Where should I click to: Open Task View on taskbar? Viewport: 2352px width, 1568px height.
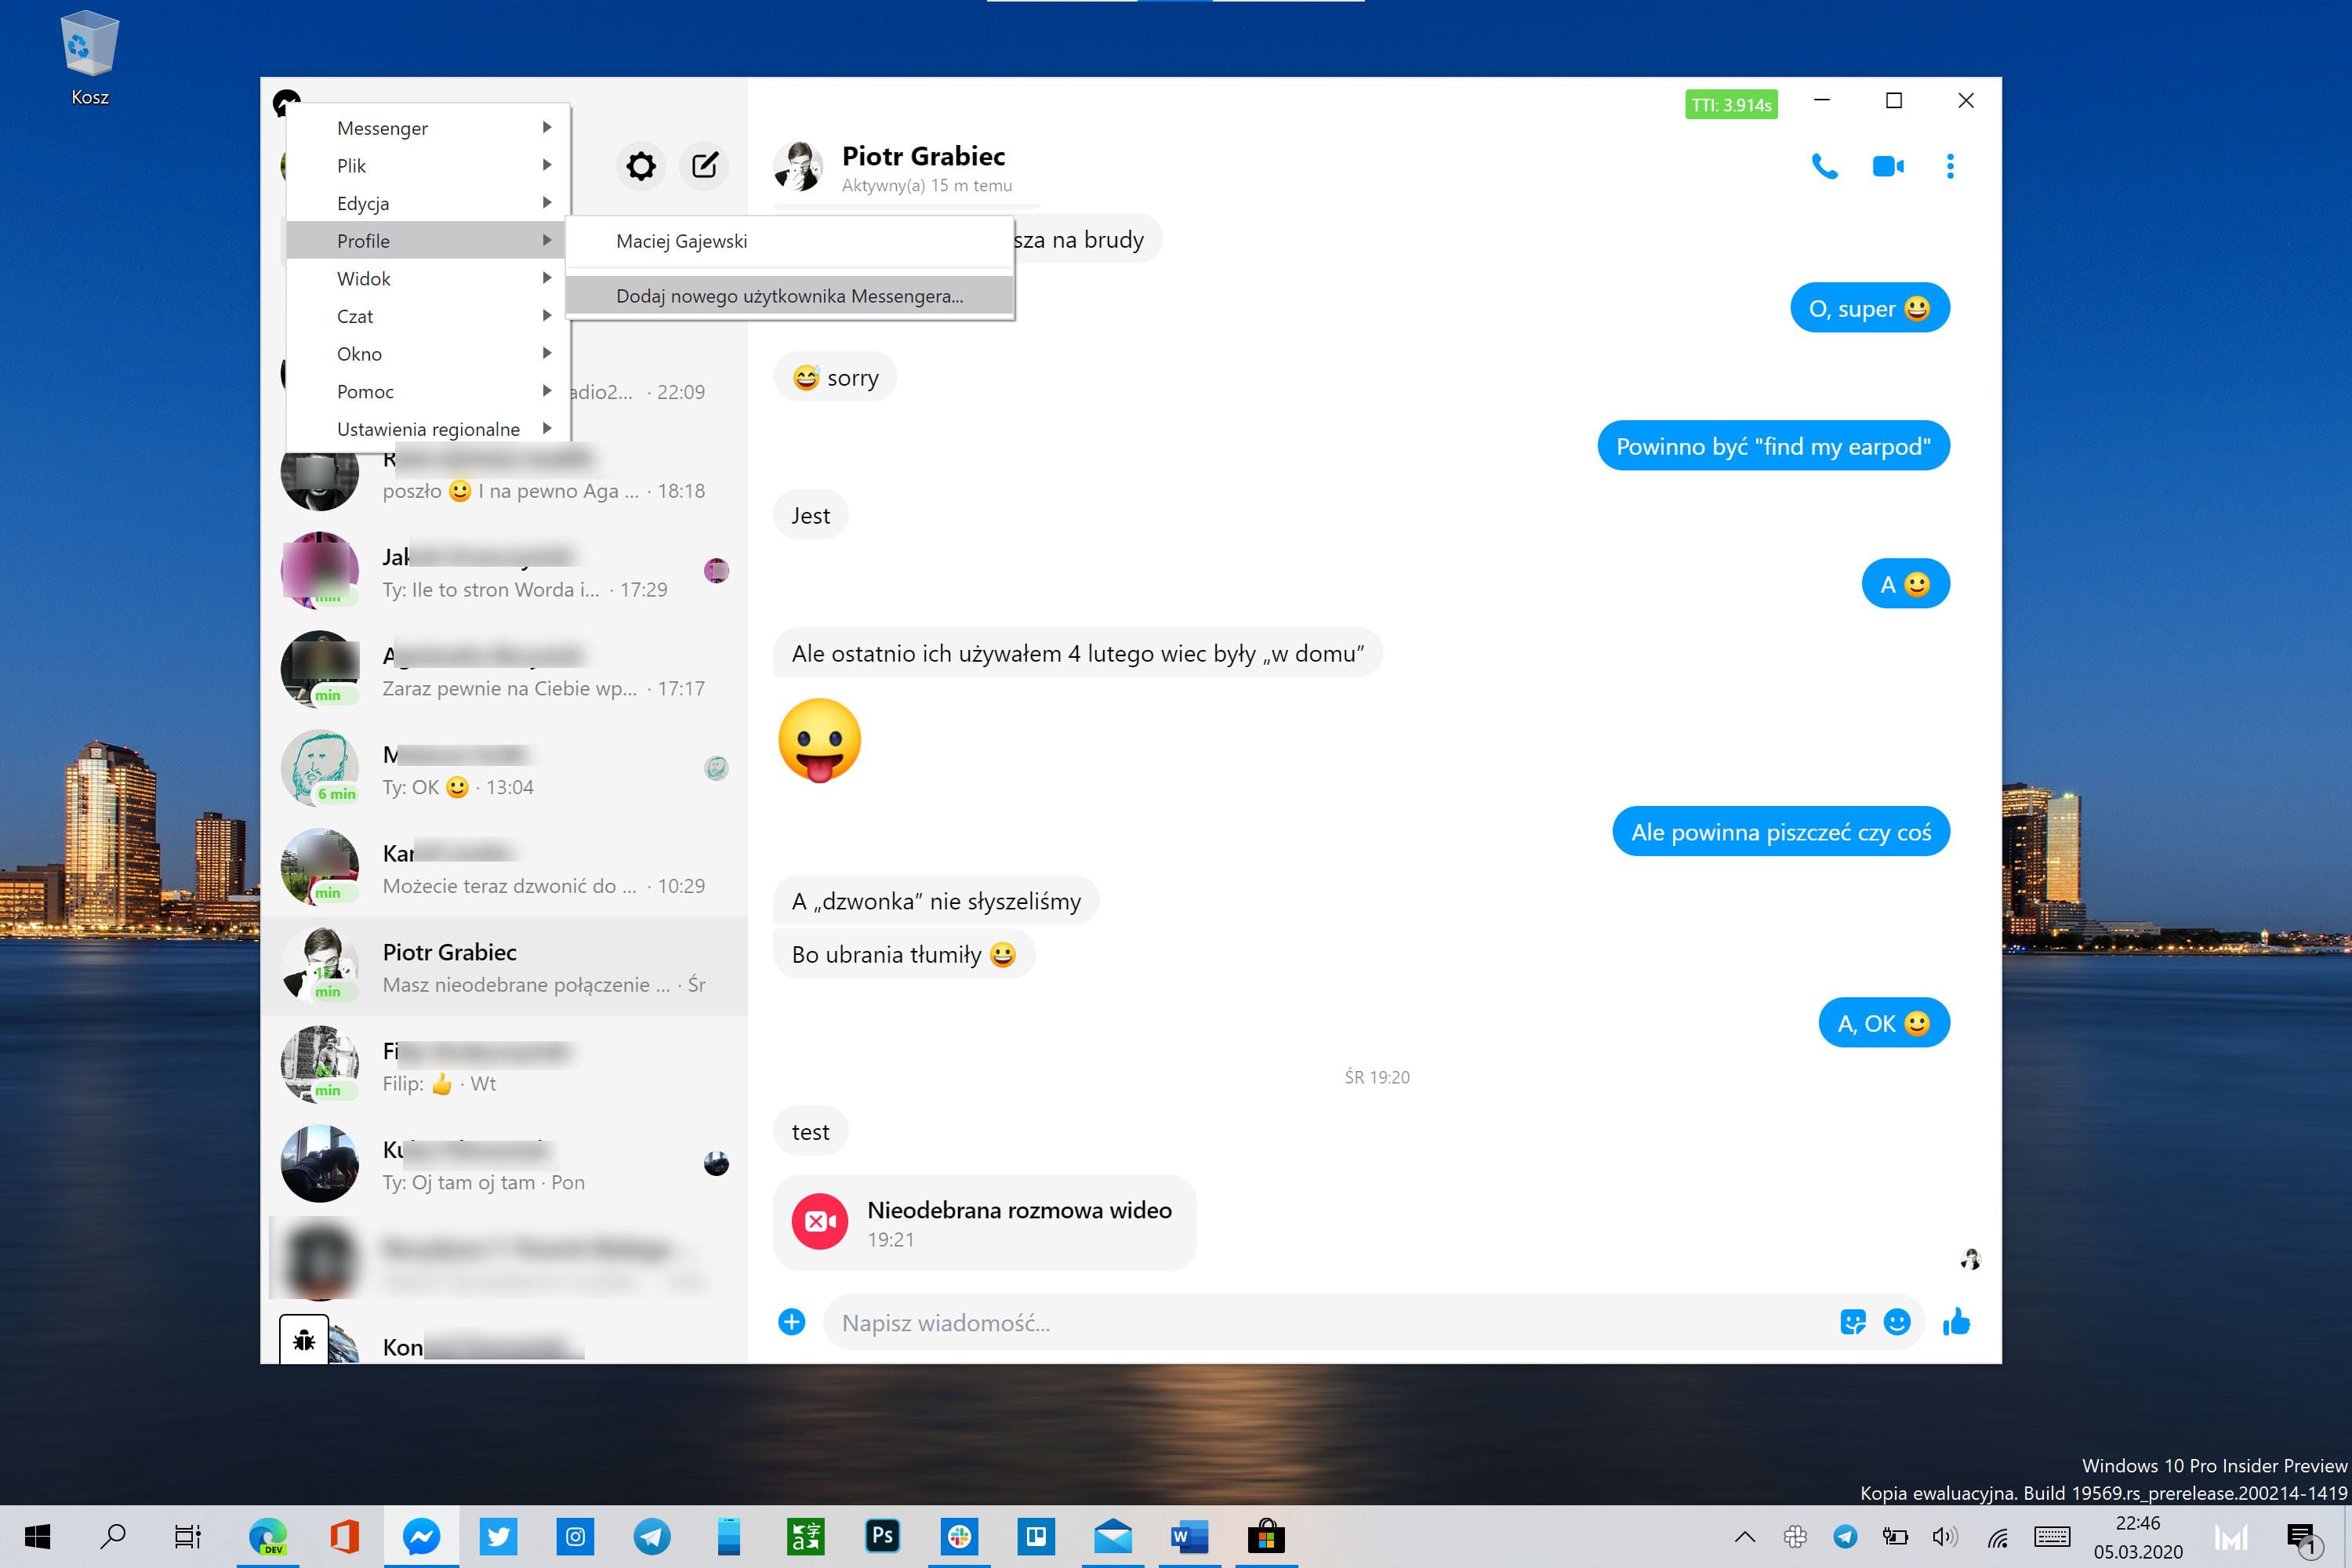187,1536
